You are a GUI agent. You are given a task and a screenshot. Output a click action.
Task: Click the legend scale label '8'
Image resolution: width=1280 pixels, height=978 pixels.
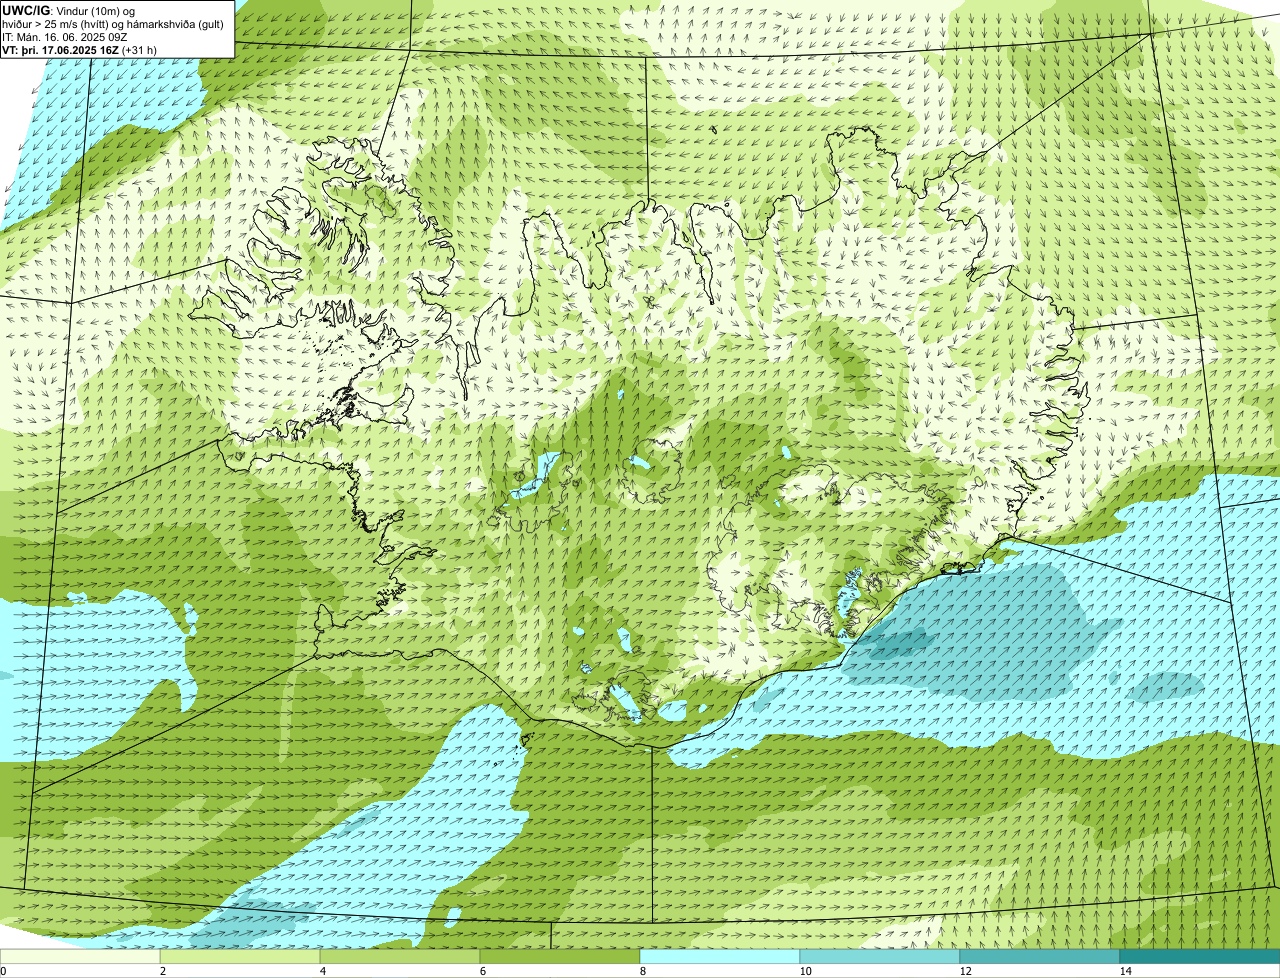(642, 971)
